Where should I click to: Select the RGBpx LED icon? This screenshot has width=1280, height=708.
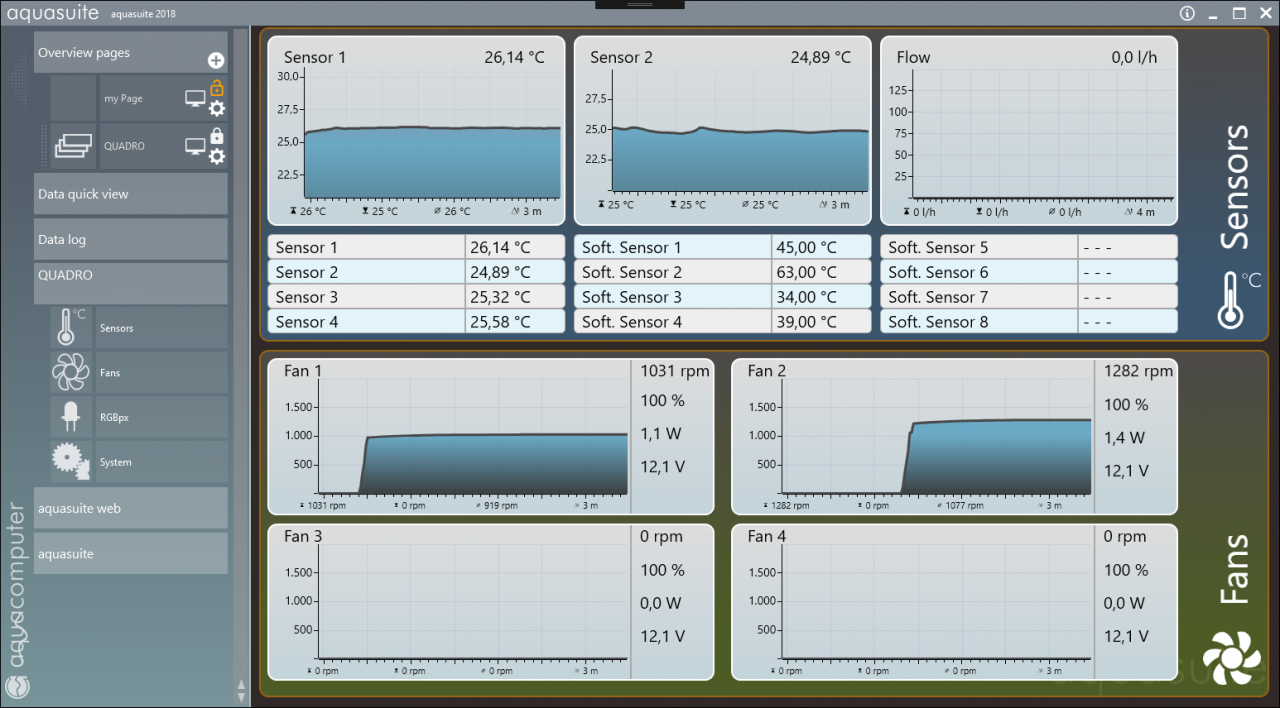pyautogui.click(x=71, y=417)
